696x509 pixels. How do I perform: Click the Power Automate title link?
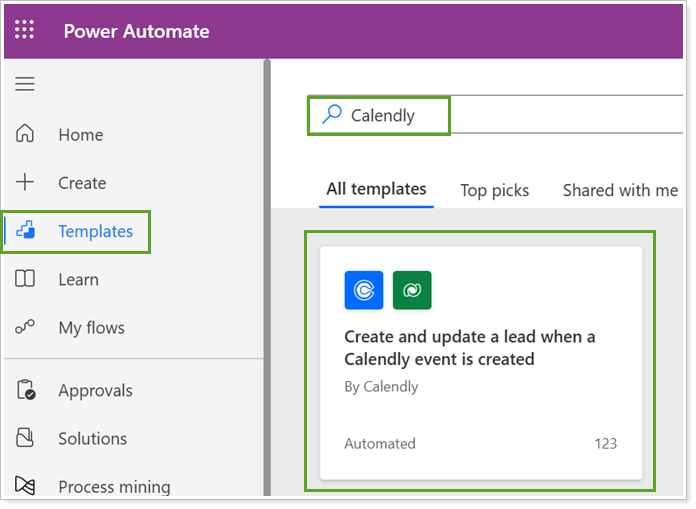[x=136, y=31]
